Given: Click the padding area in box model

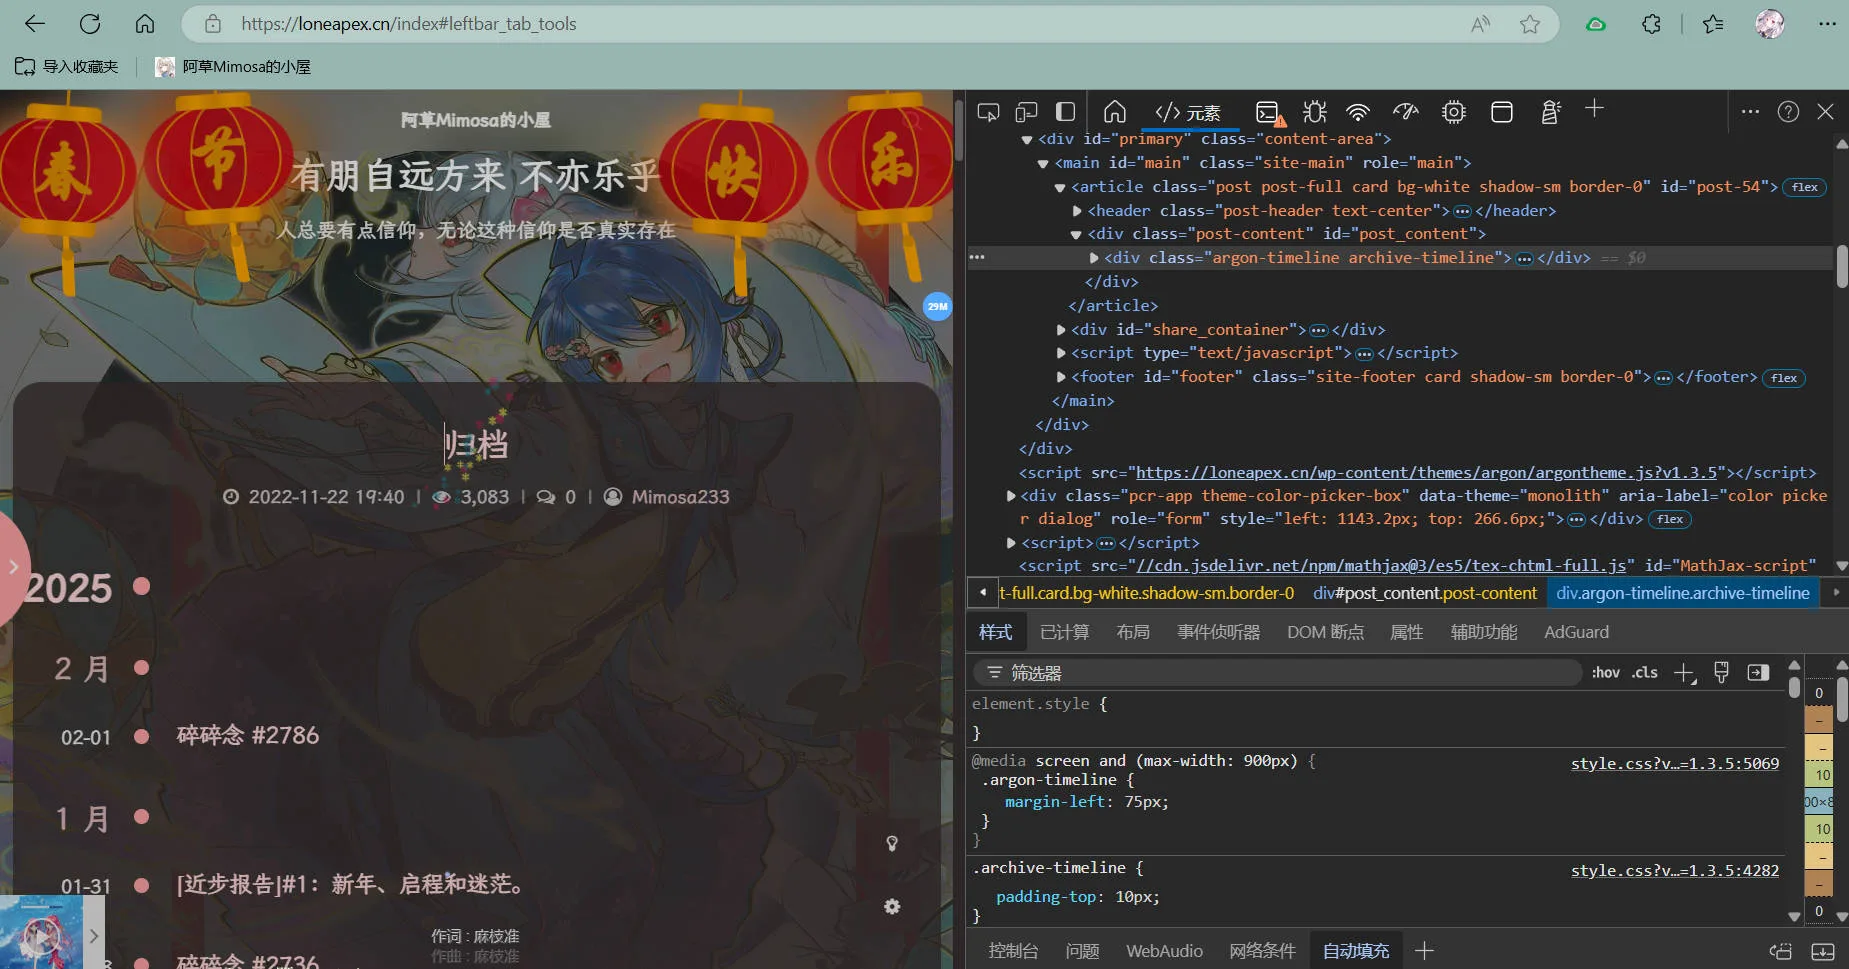Looking at the screenshot, I should (1818, 774).
